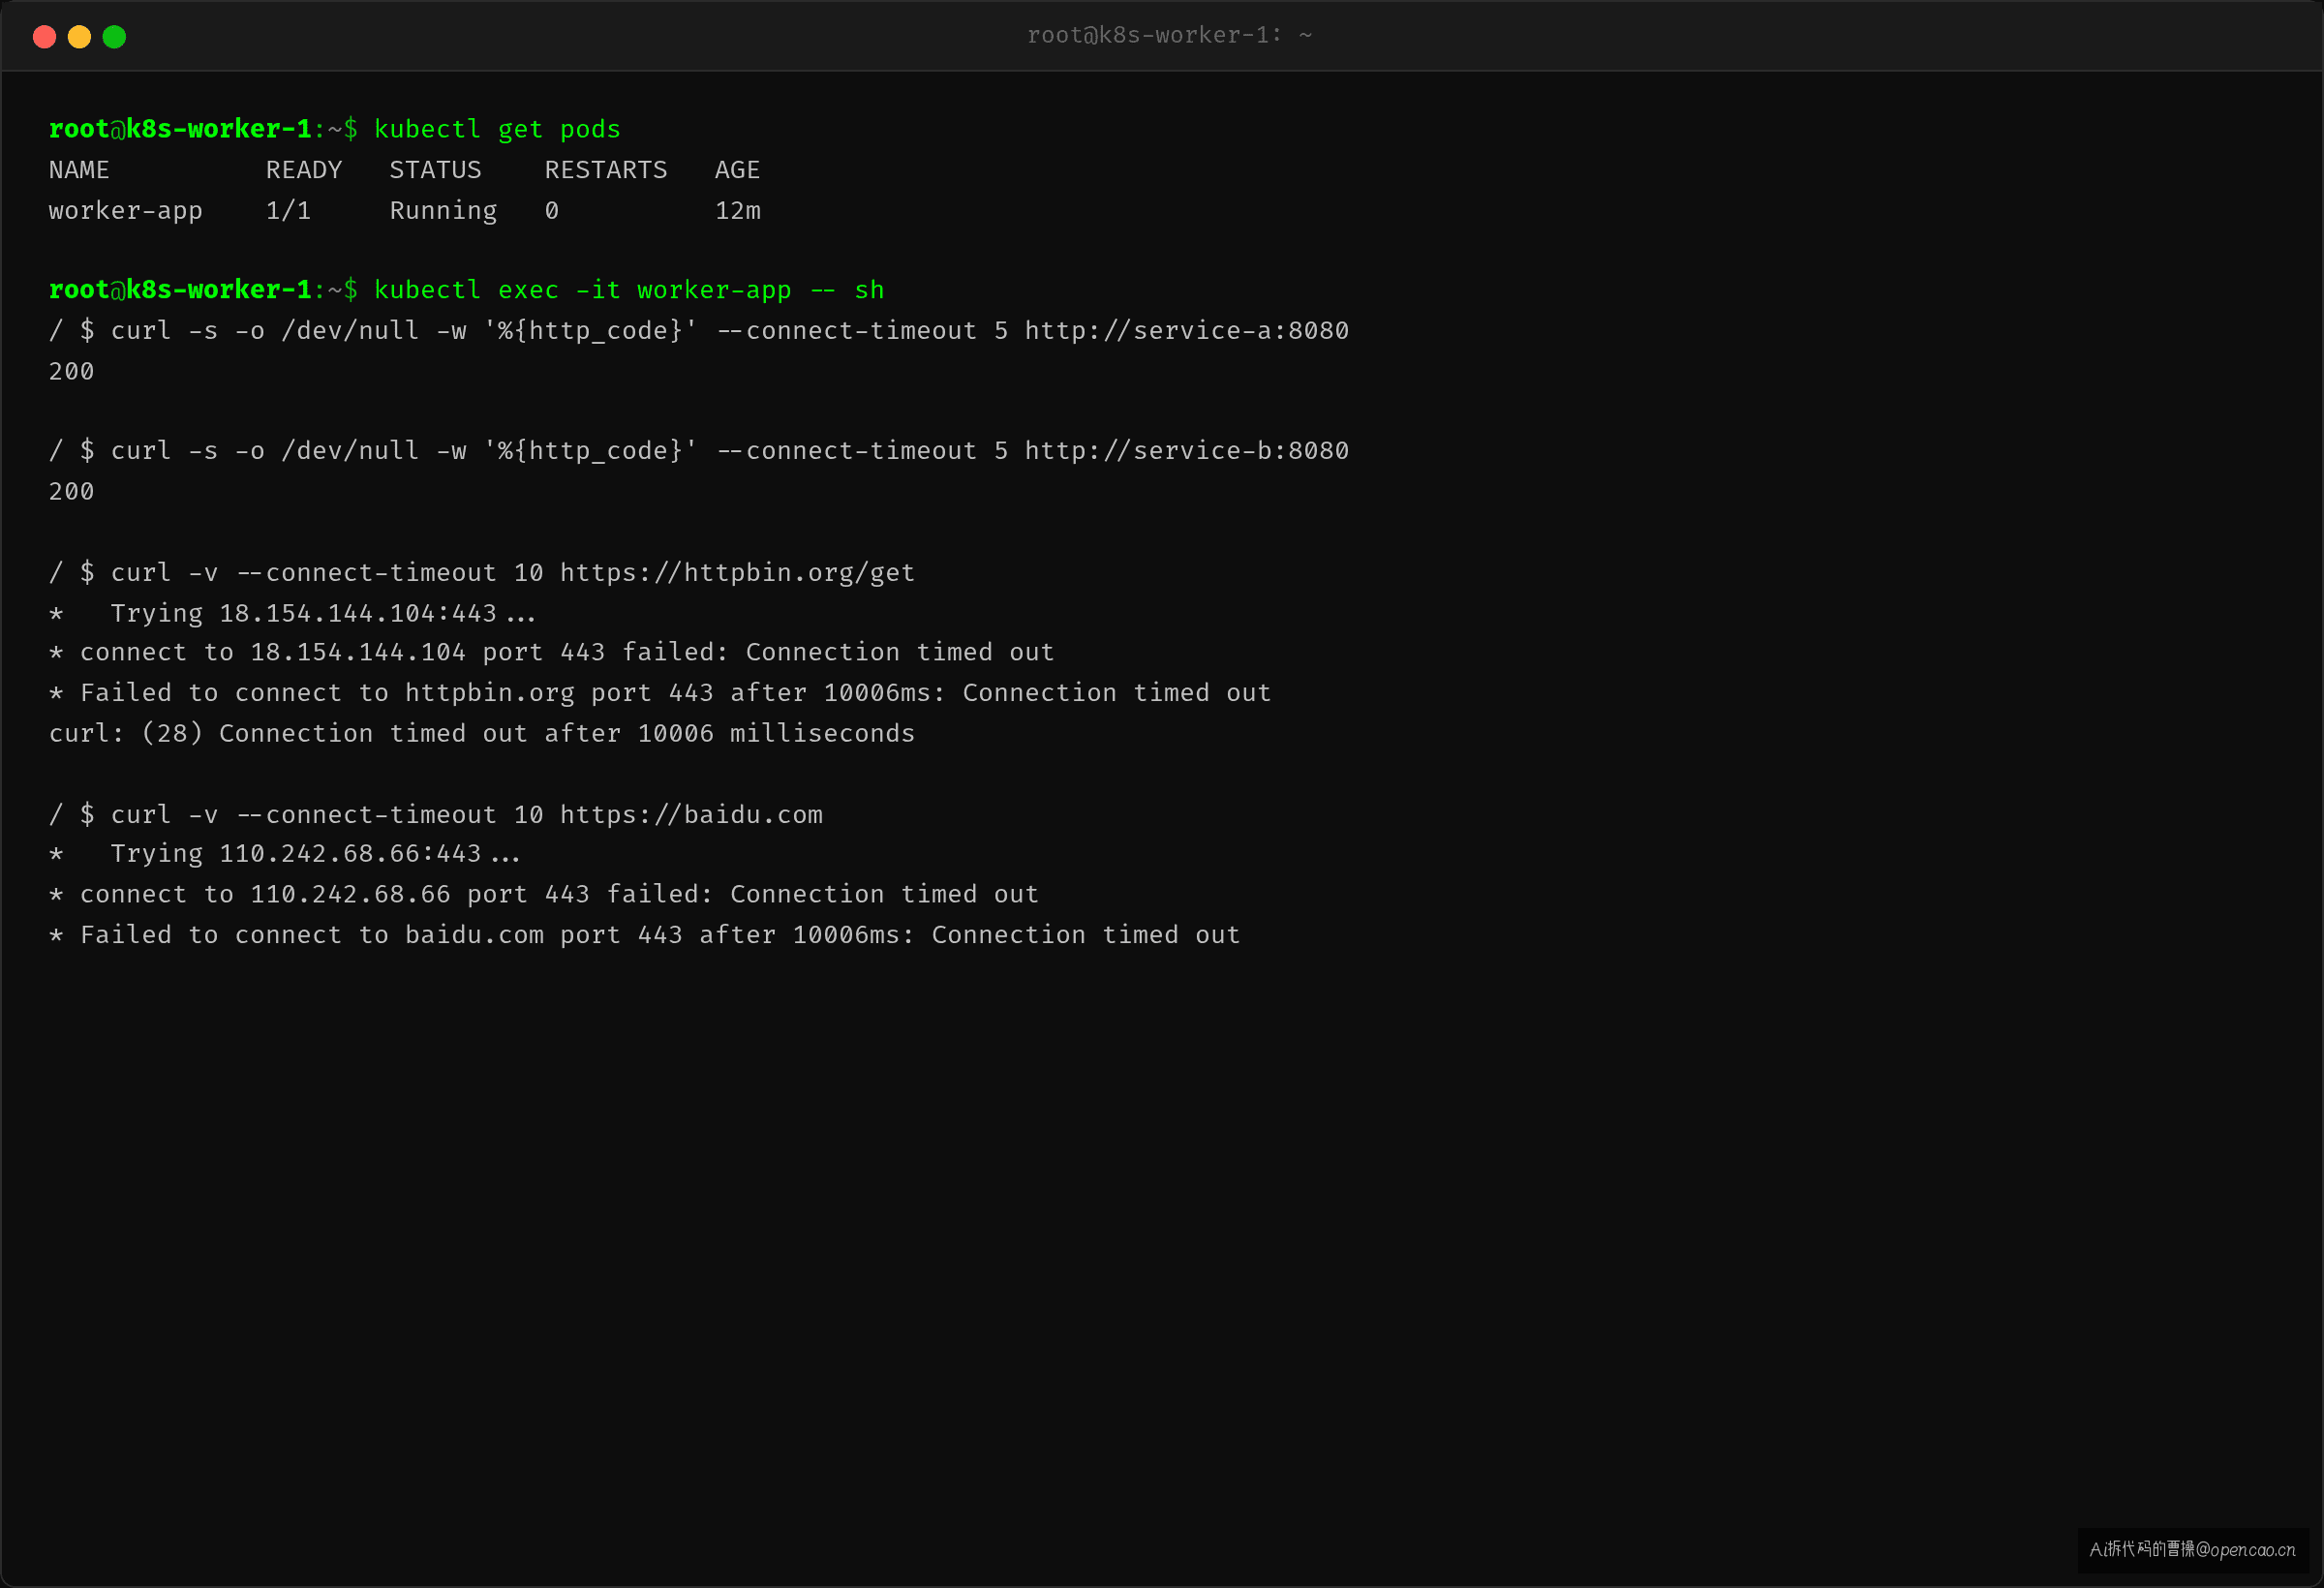Click the yellow minimize window button

tap(79, 37)
